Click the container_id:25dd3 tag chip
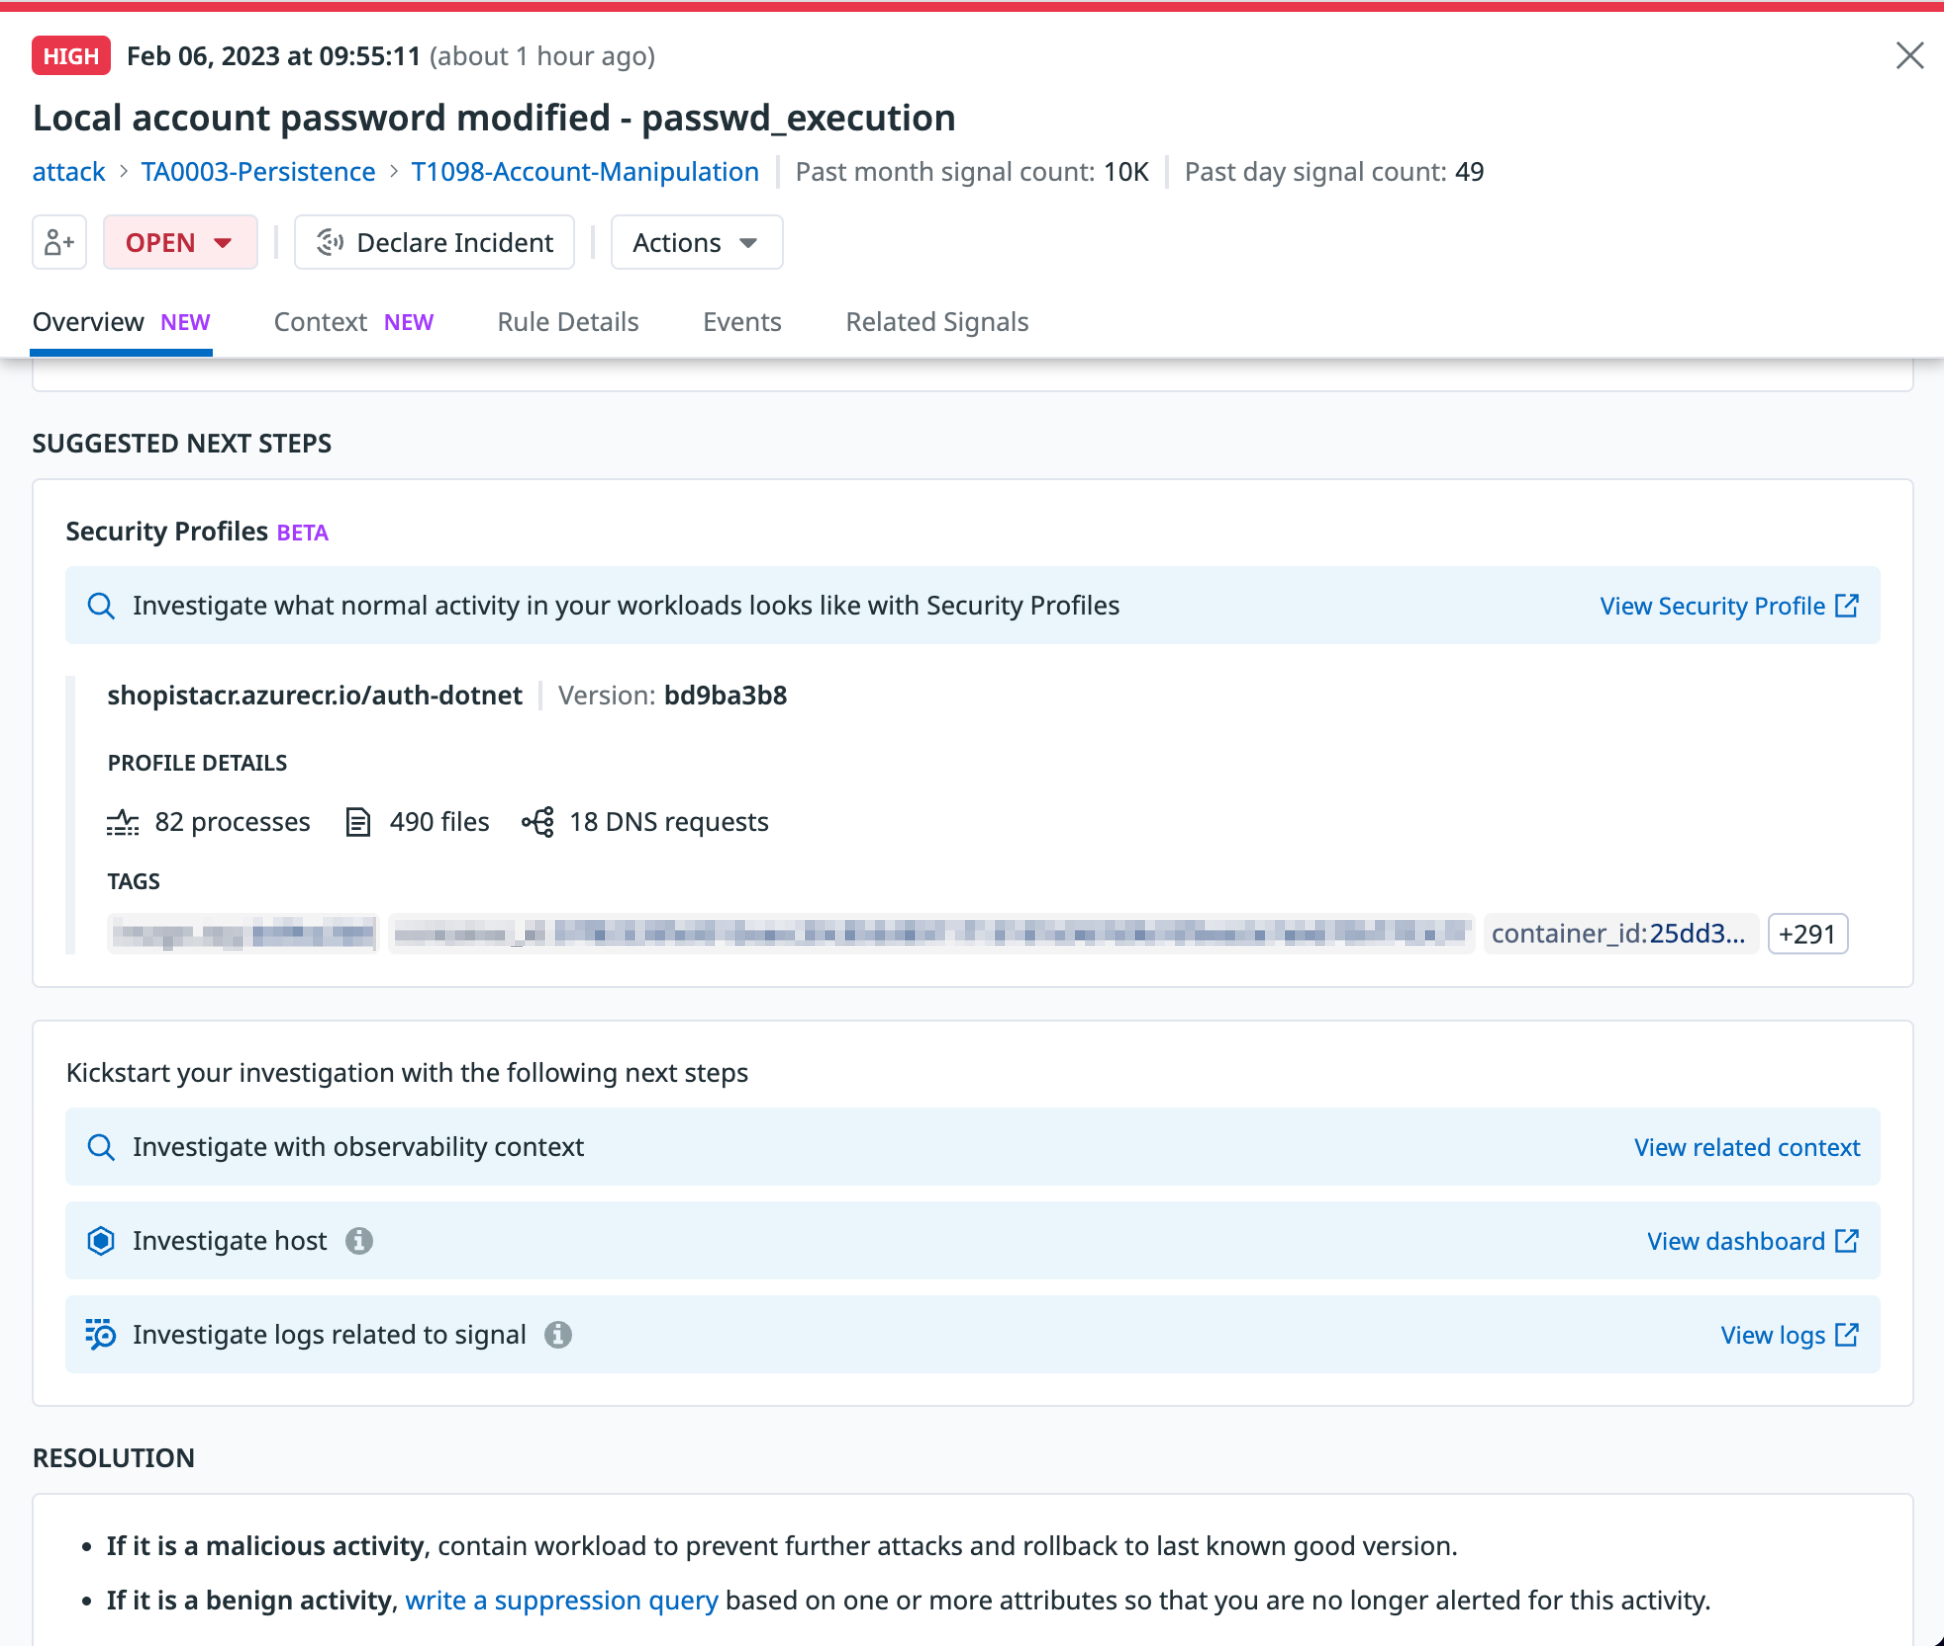The height and width of the screenshot is (1646, 1944). pos(1618,934)
